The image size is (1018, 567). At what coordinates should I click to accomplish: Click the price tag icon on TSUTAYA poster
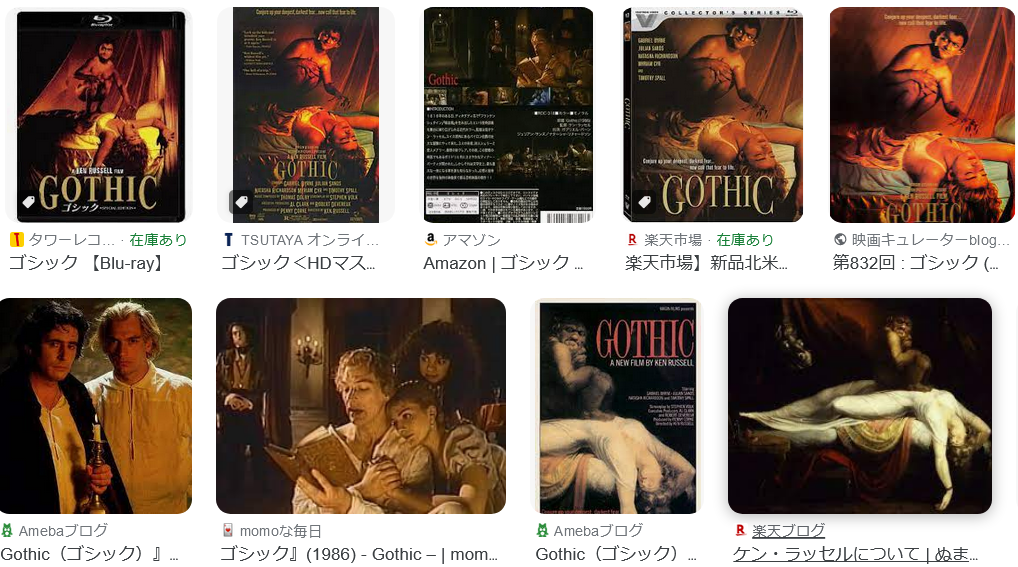click(241, 202)
